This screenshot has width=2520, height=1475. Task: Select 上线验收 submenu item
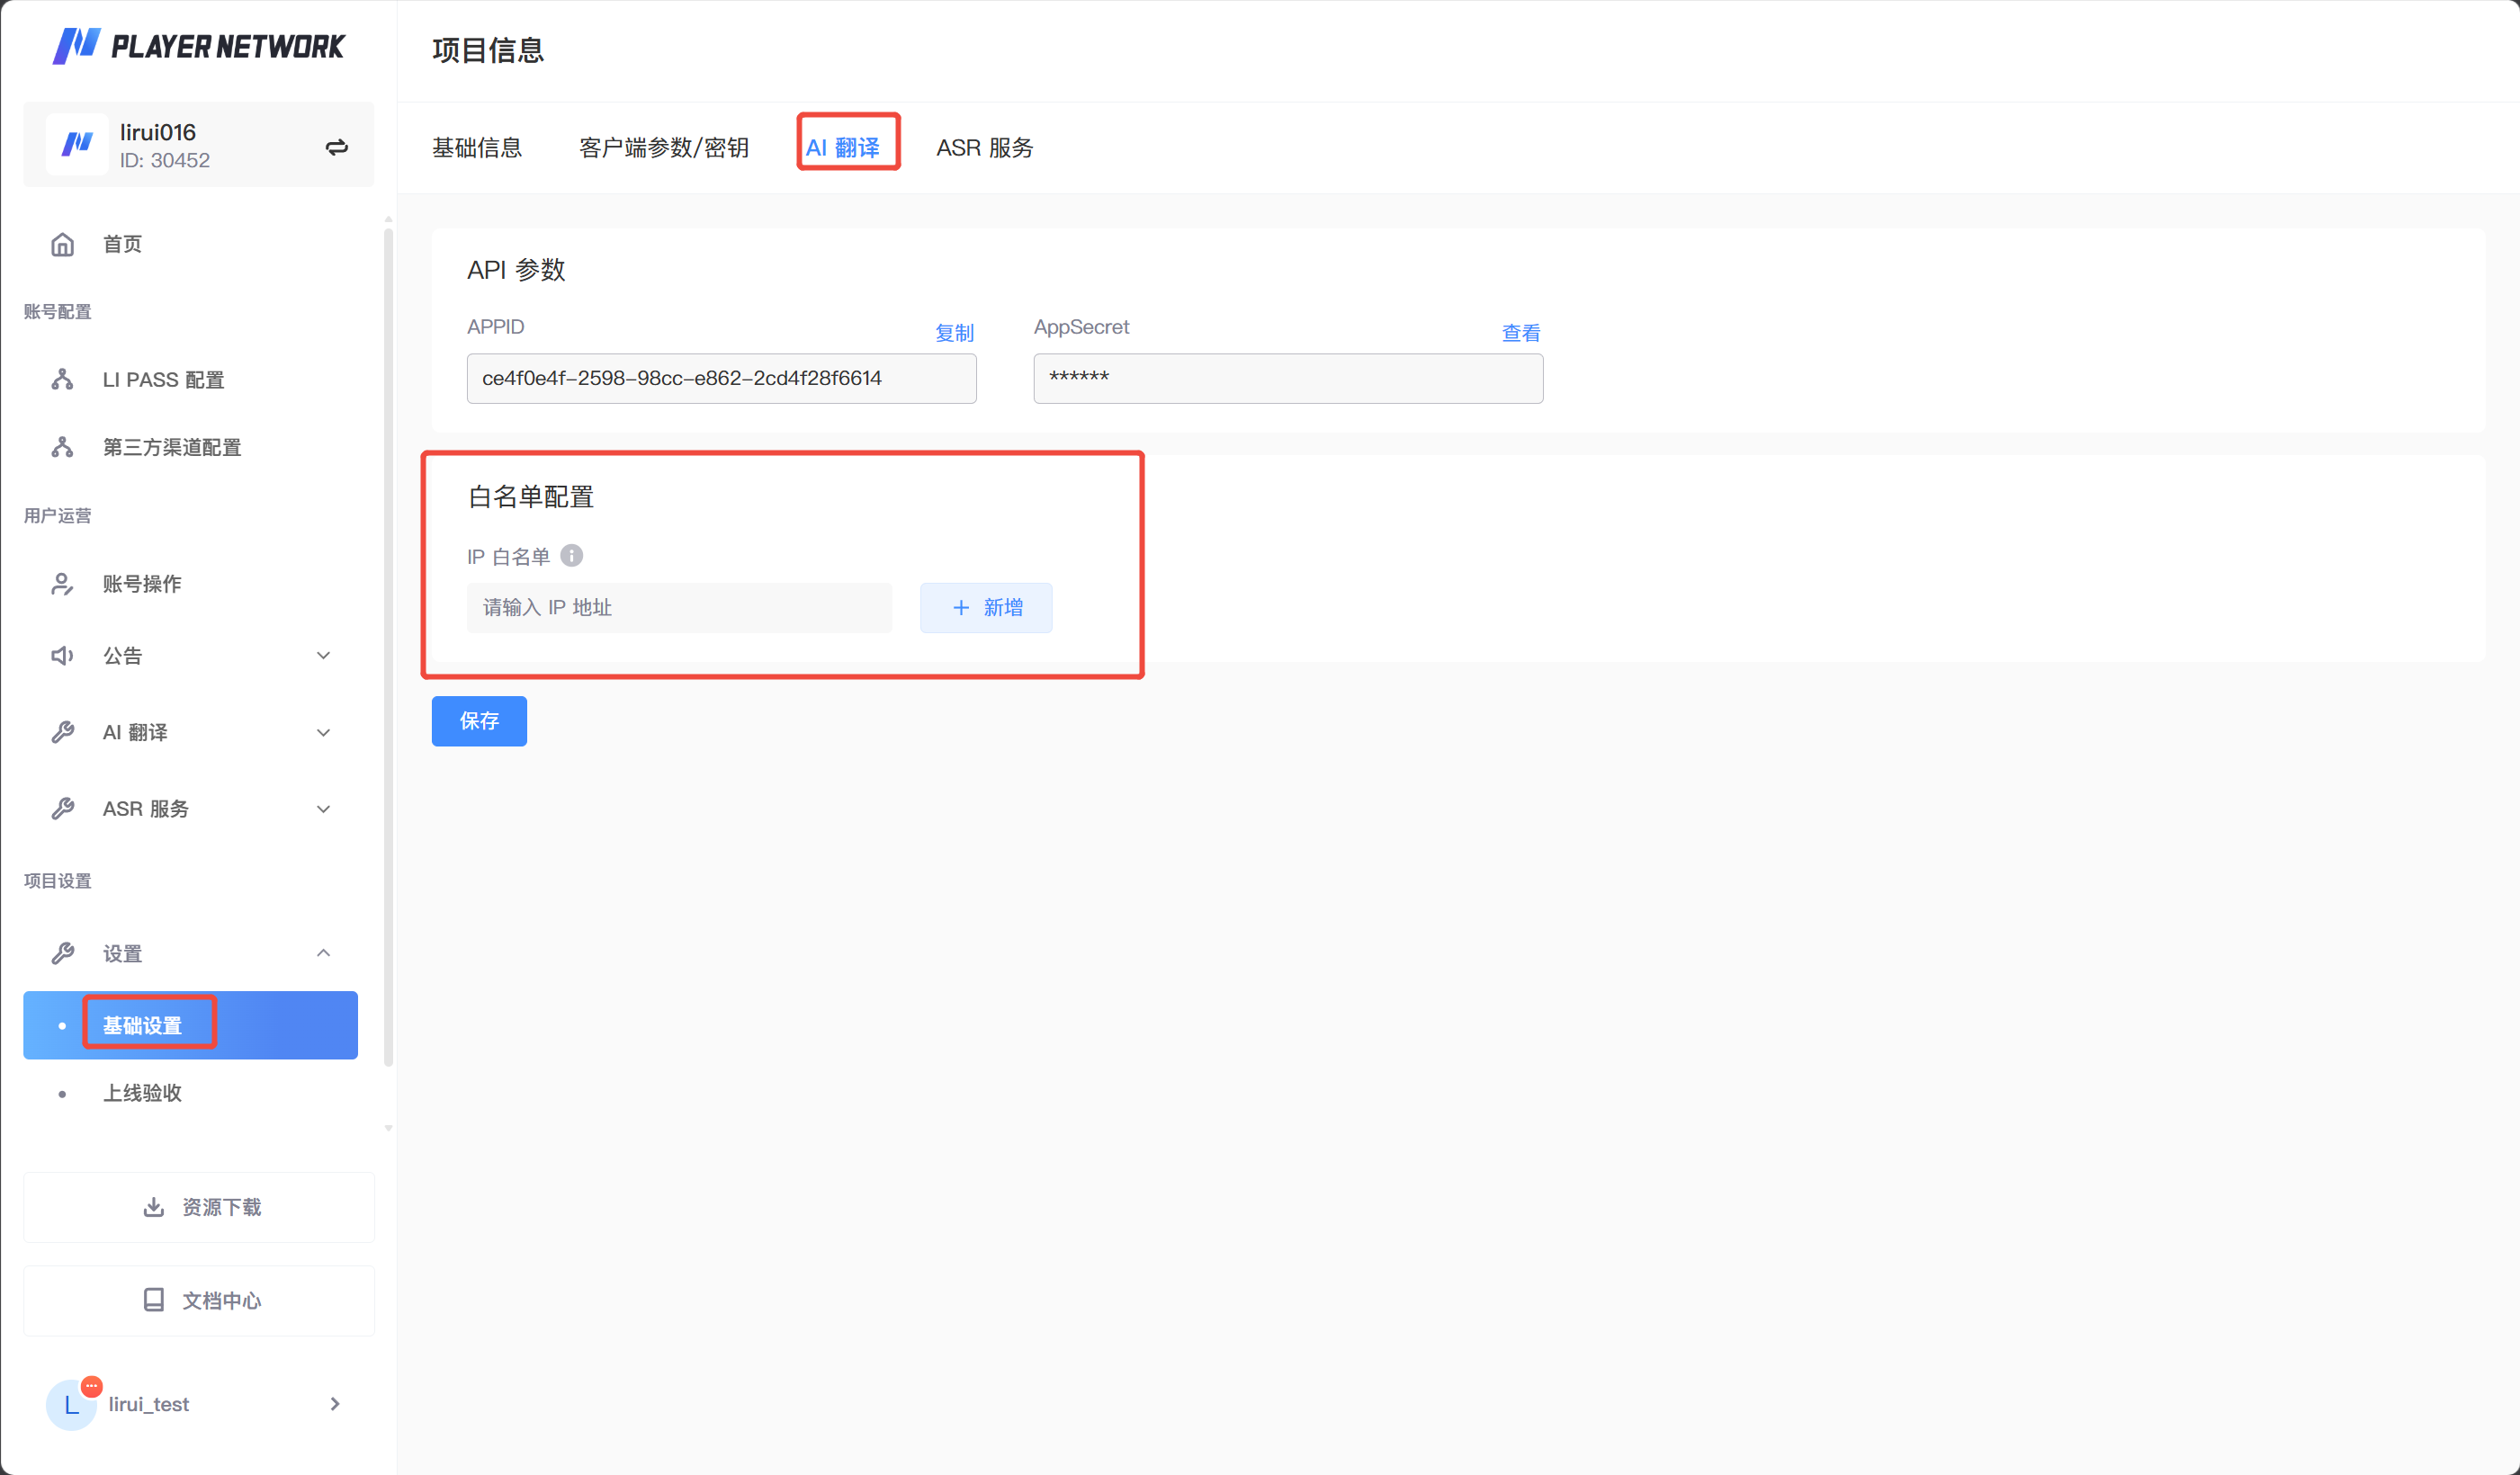190,1093
